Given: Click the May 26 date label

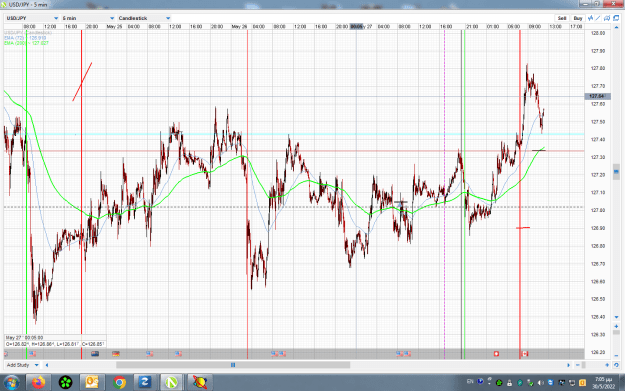Looking at the screenshot, I should click(239, 27).
